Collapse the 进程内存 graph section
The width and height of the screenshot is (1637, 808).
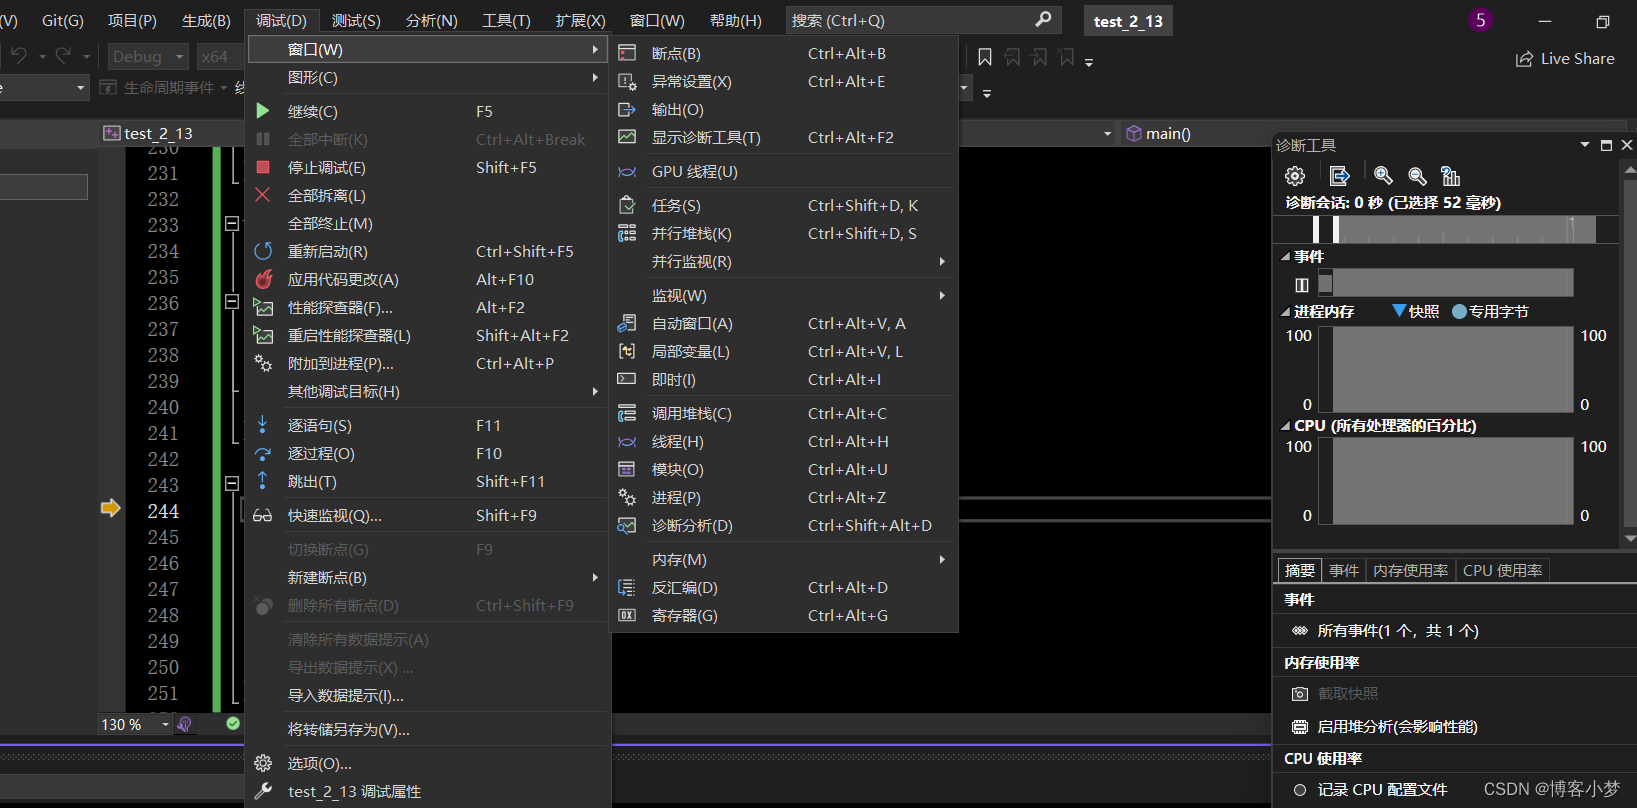[1286, 312]
